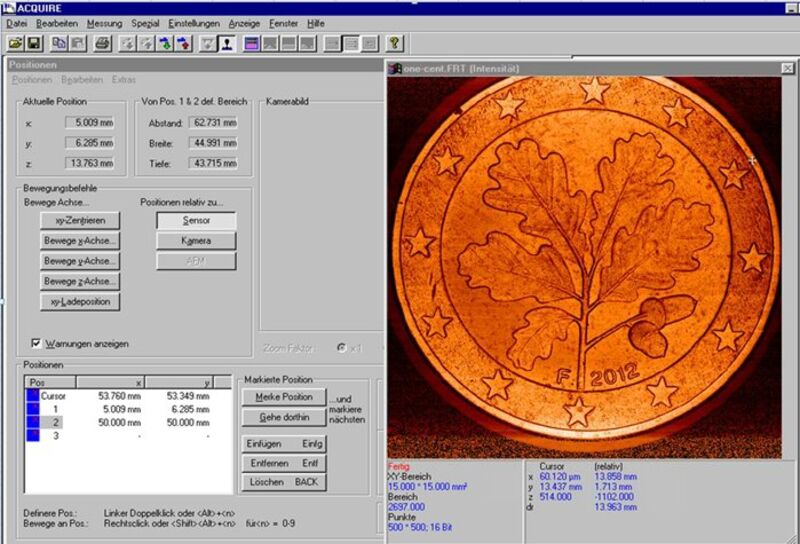Click the y column header in positions table
The width and height of the screenshot is (800, 544).
pos(179,382)
